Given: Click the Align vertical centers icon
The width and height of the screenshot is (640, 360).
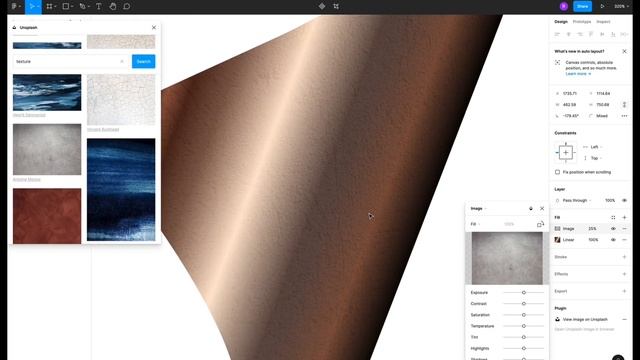Looking at the screenshot, I should (x=602, y=35).
